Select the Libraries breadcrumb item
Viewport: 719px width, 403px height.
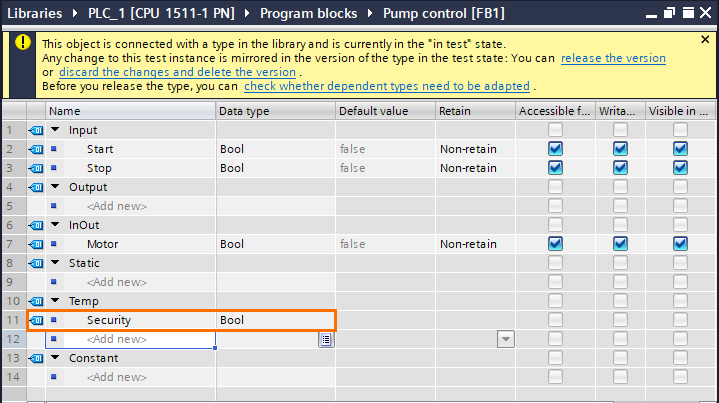click(x=34, y=13)
